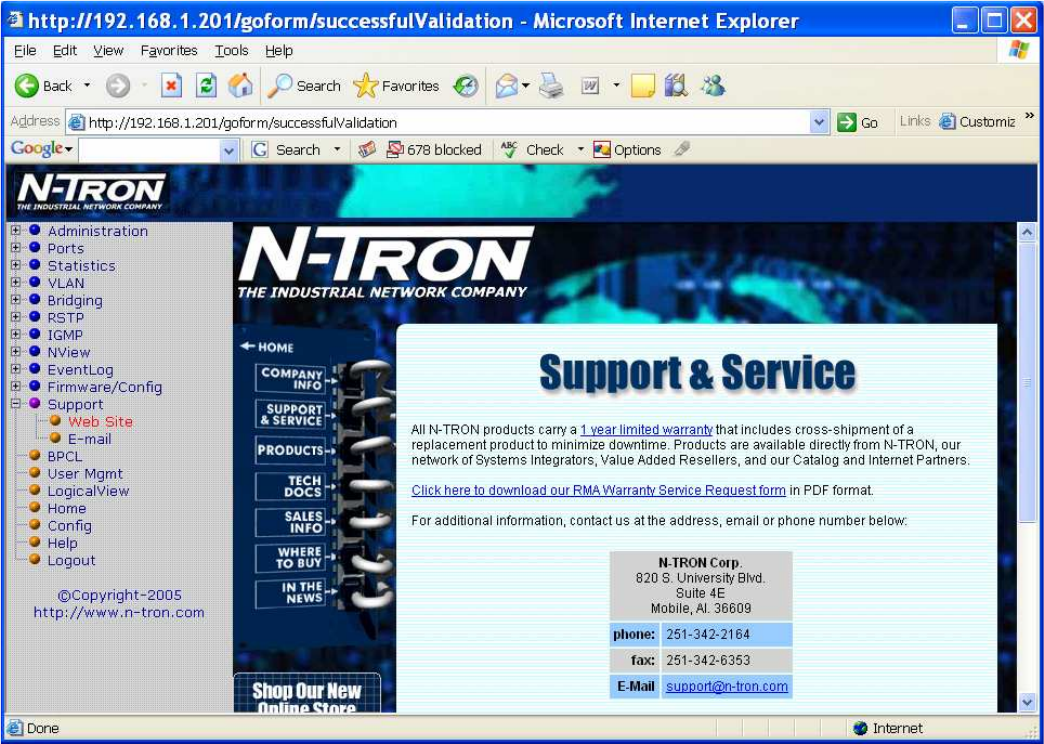1044x744 pixels.
Task: Click the spell Check button
Action: point(533,150)
